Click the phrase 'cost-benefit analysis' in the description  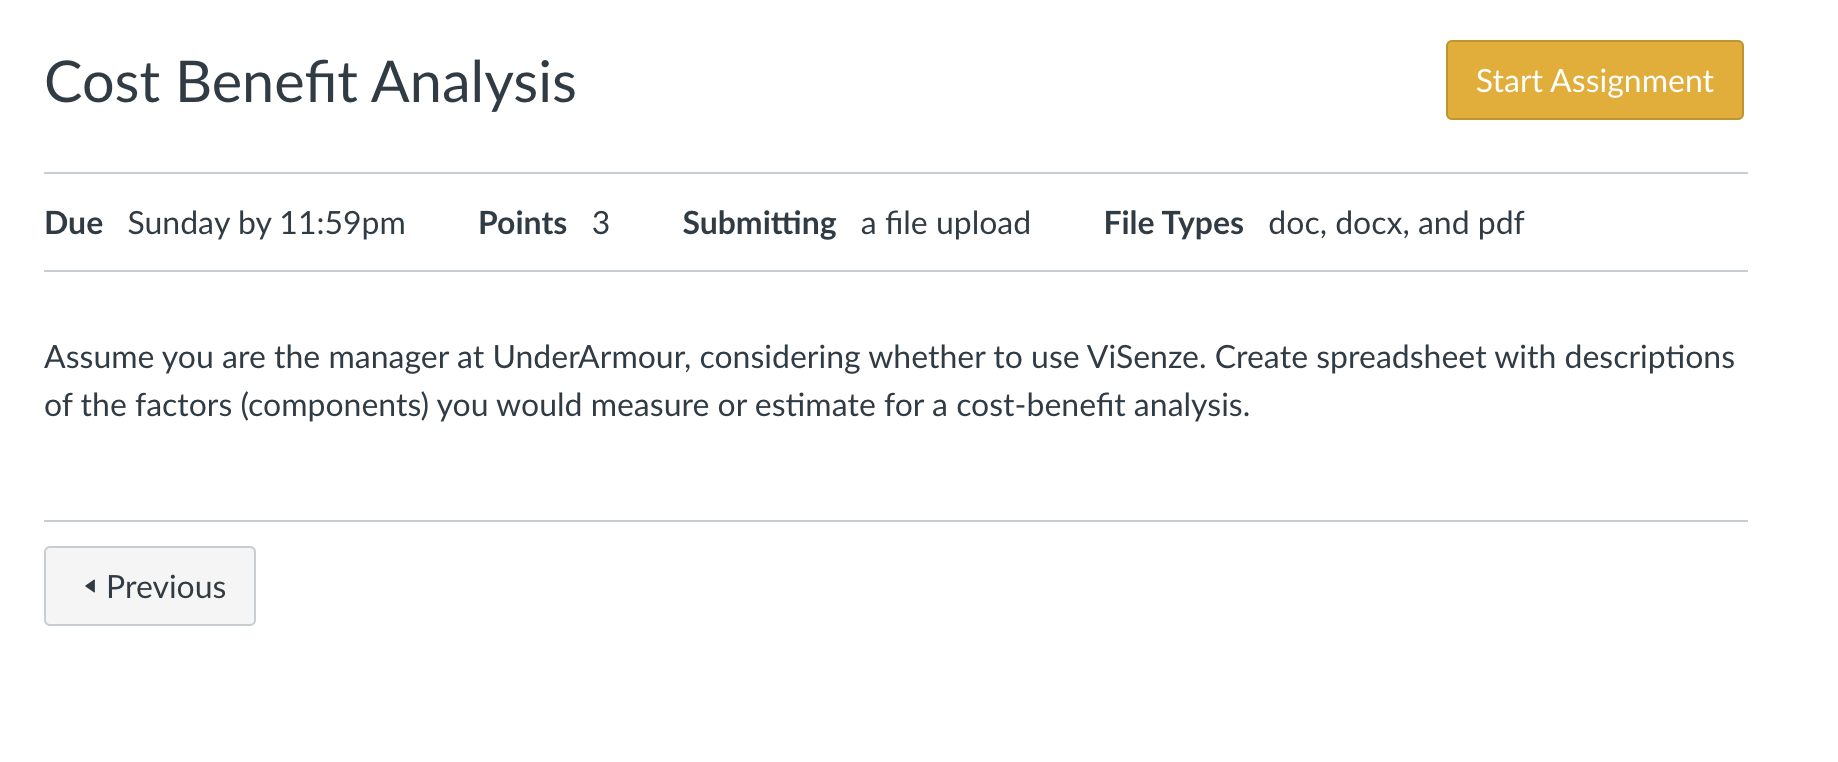click(1101, 405)
